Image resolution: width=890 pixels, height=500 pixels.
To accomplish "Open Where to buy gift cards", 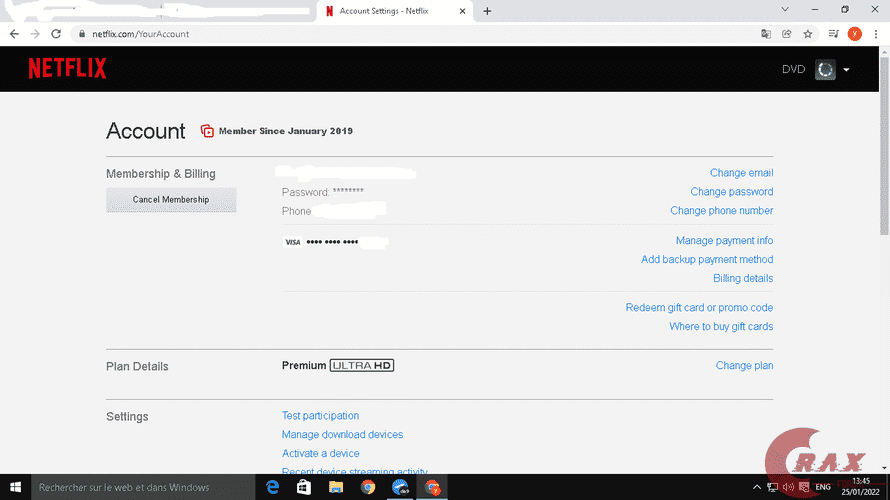I will click(721, 326).
